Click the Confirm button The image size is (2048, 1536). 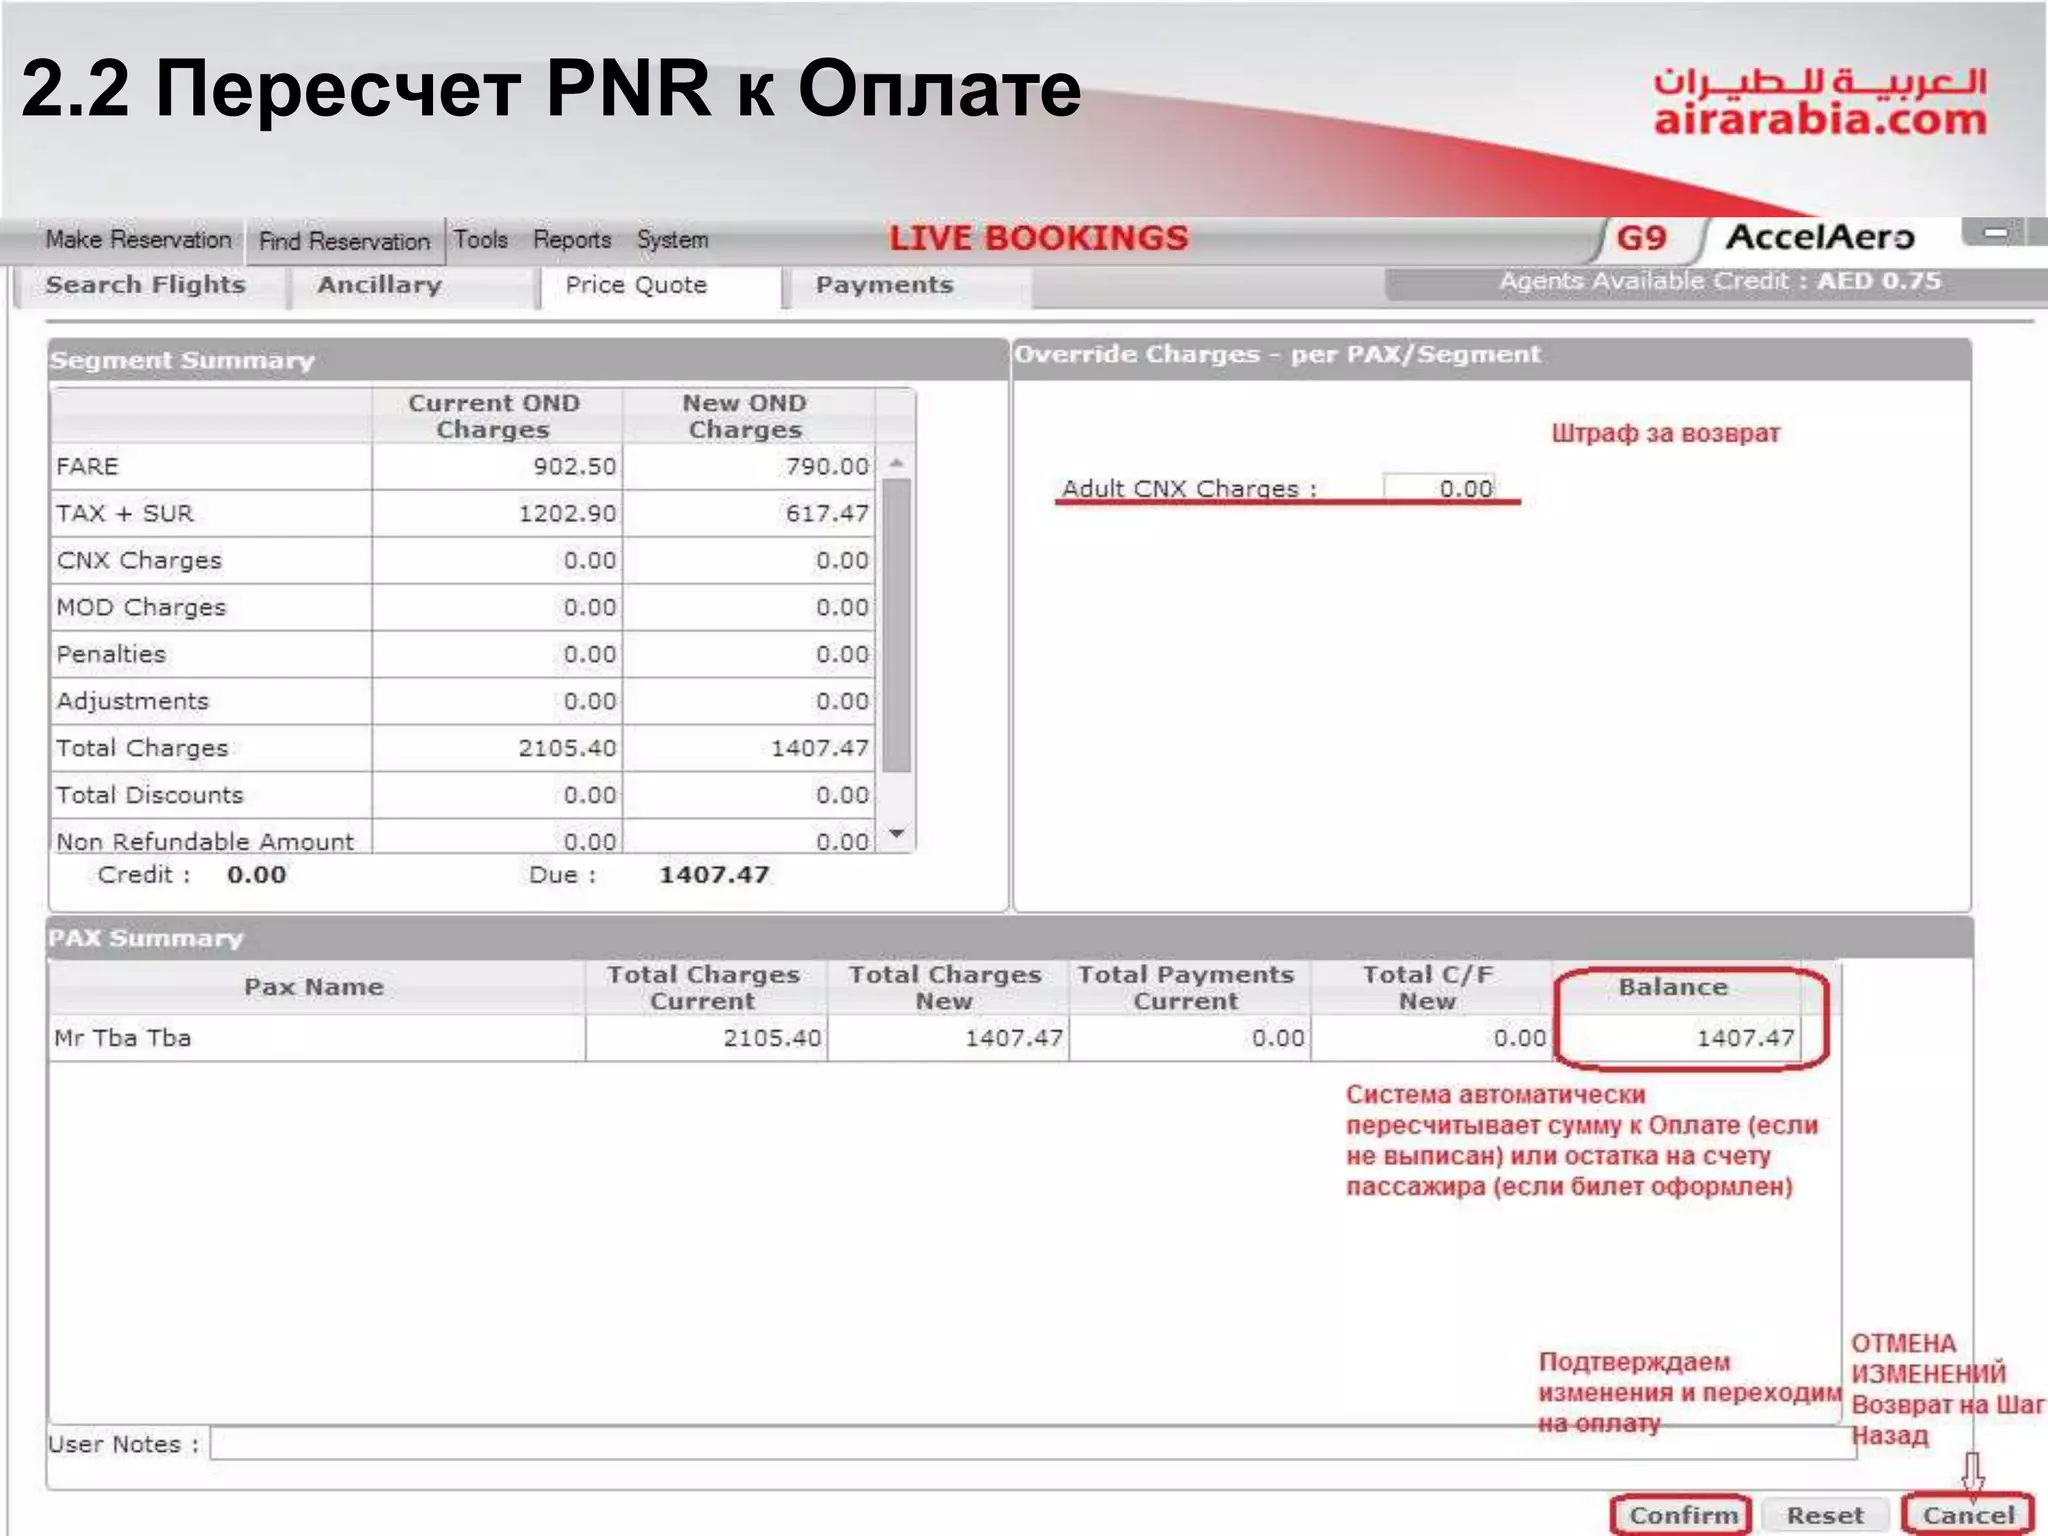[1683, 1515]
